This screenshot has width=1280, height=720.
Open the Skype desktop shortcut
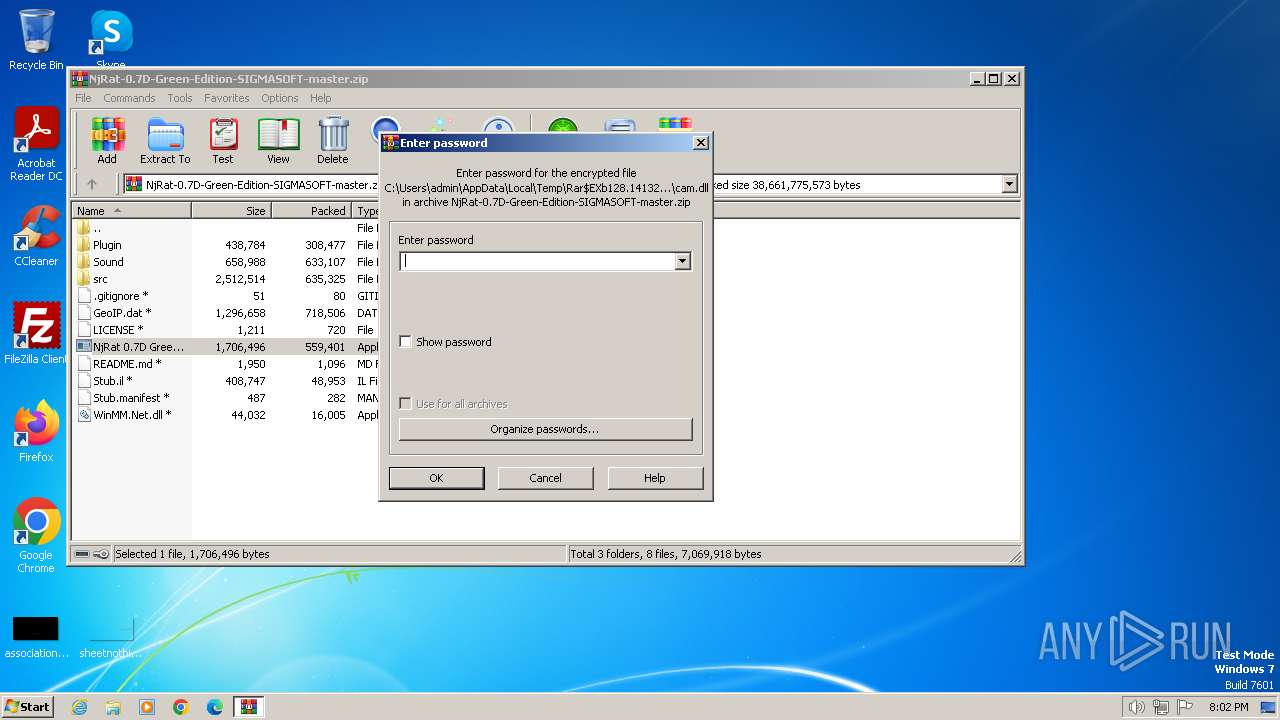[x=111, y=40]
